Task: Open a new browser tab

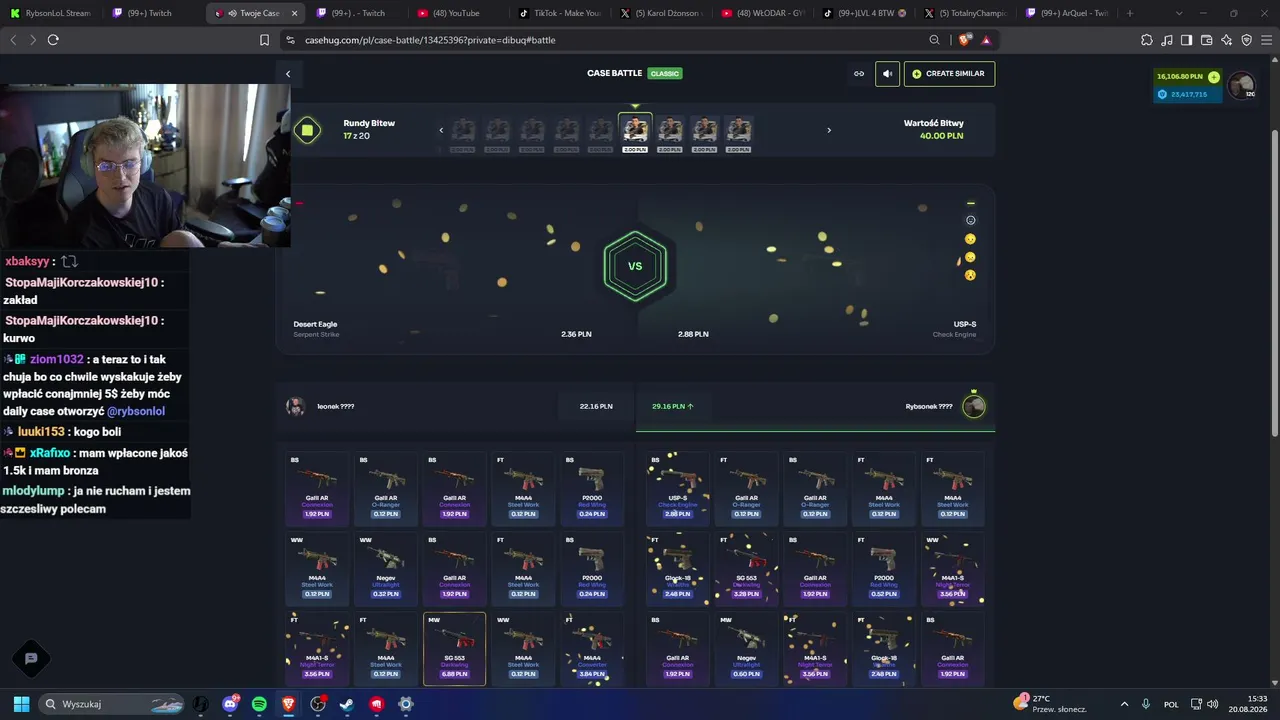Action: pyautogui.click(x=1130, y=13)
